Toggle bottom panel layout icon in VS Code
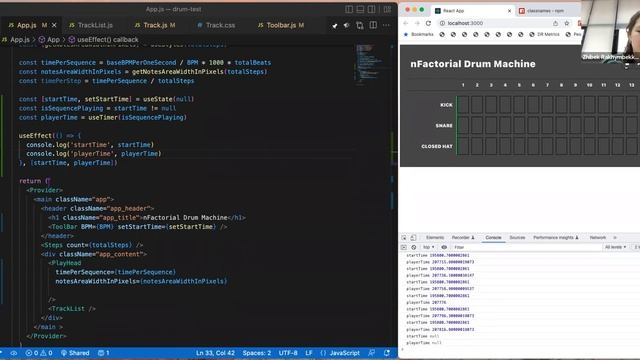 click(360, 9)
